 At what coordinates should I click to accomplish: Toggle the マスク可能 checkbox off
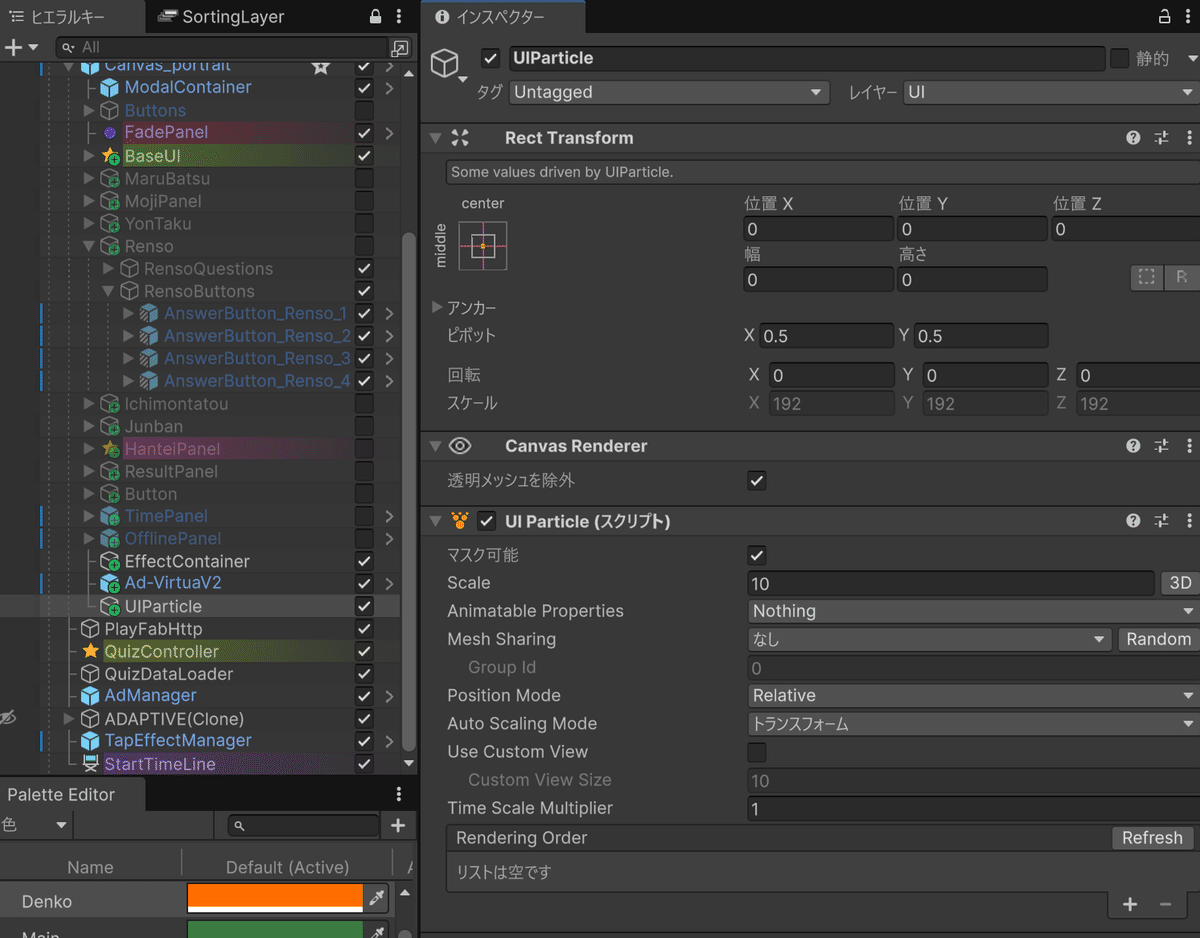click(x=756, y=555)
